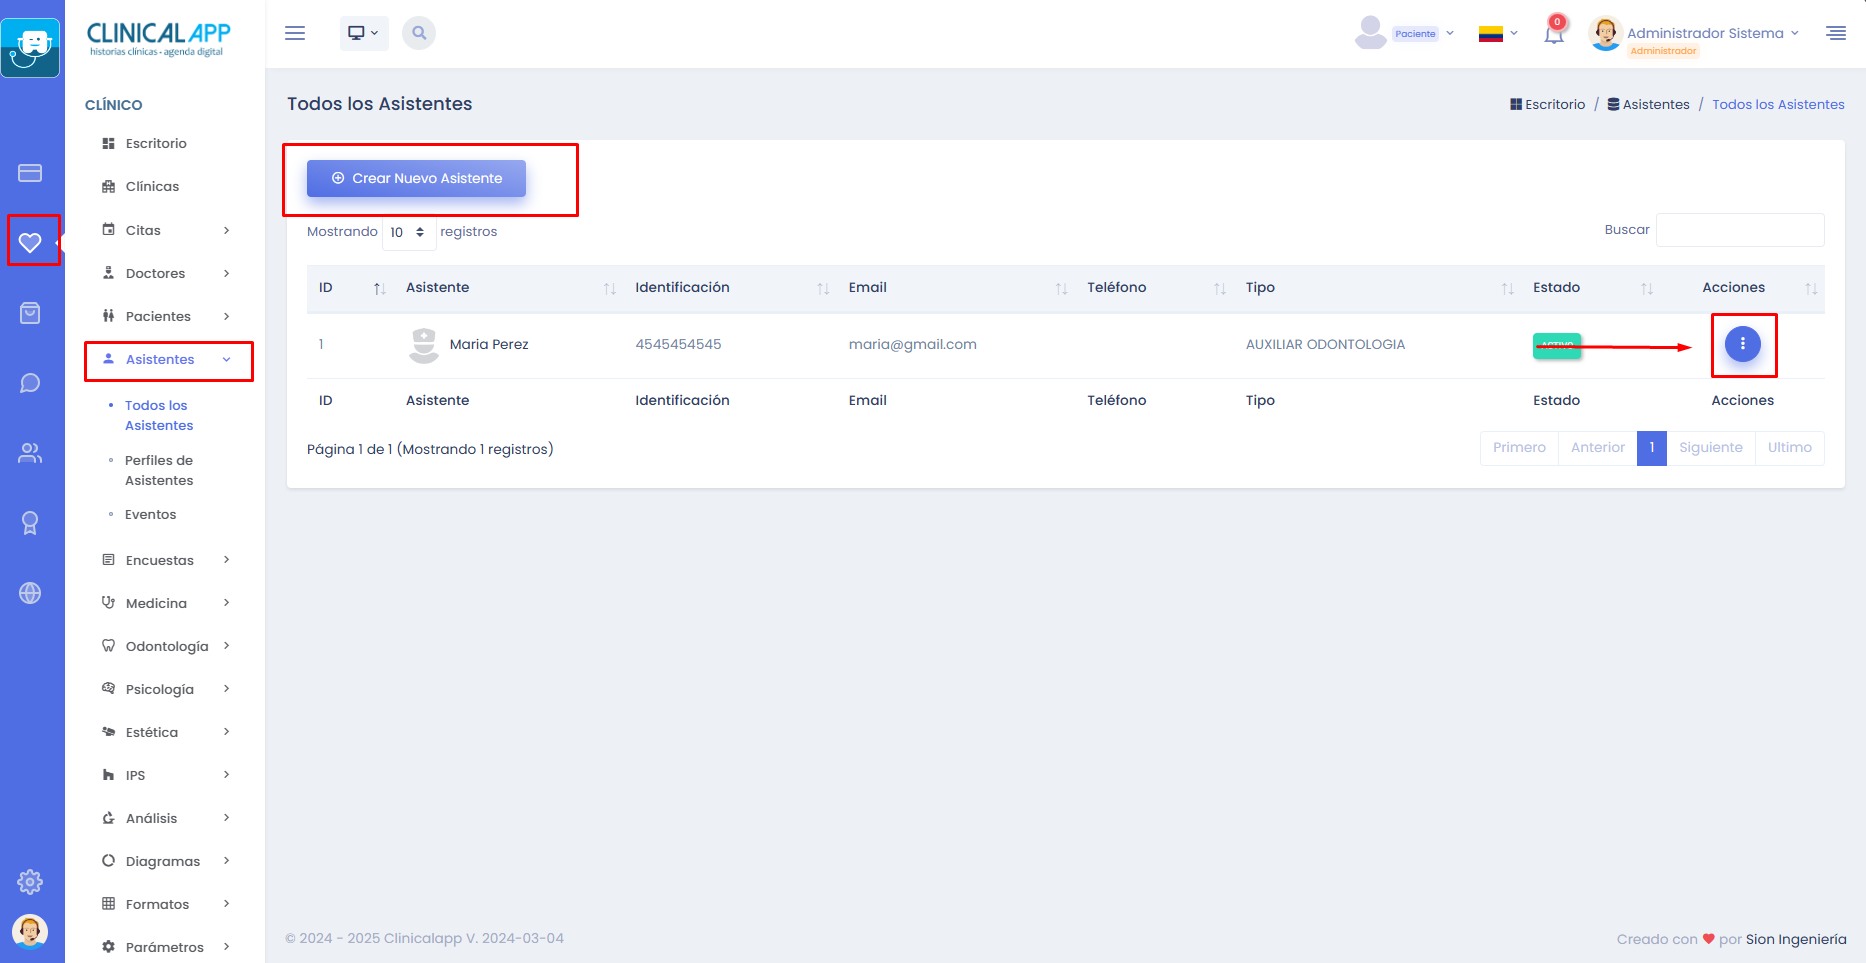Click the globe icon in left rail
Viewport: 1866px width, 963px height.
coord(30,593)
